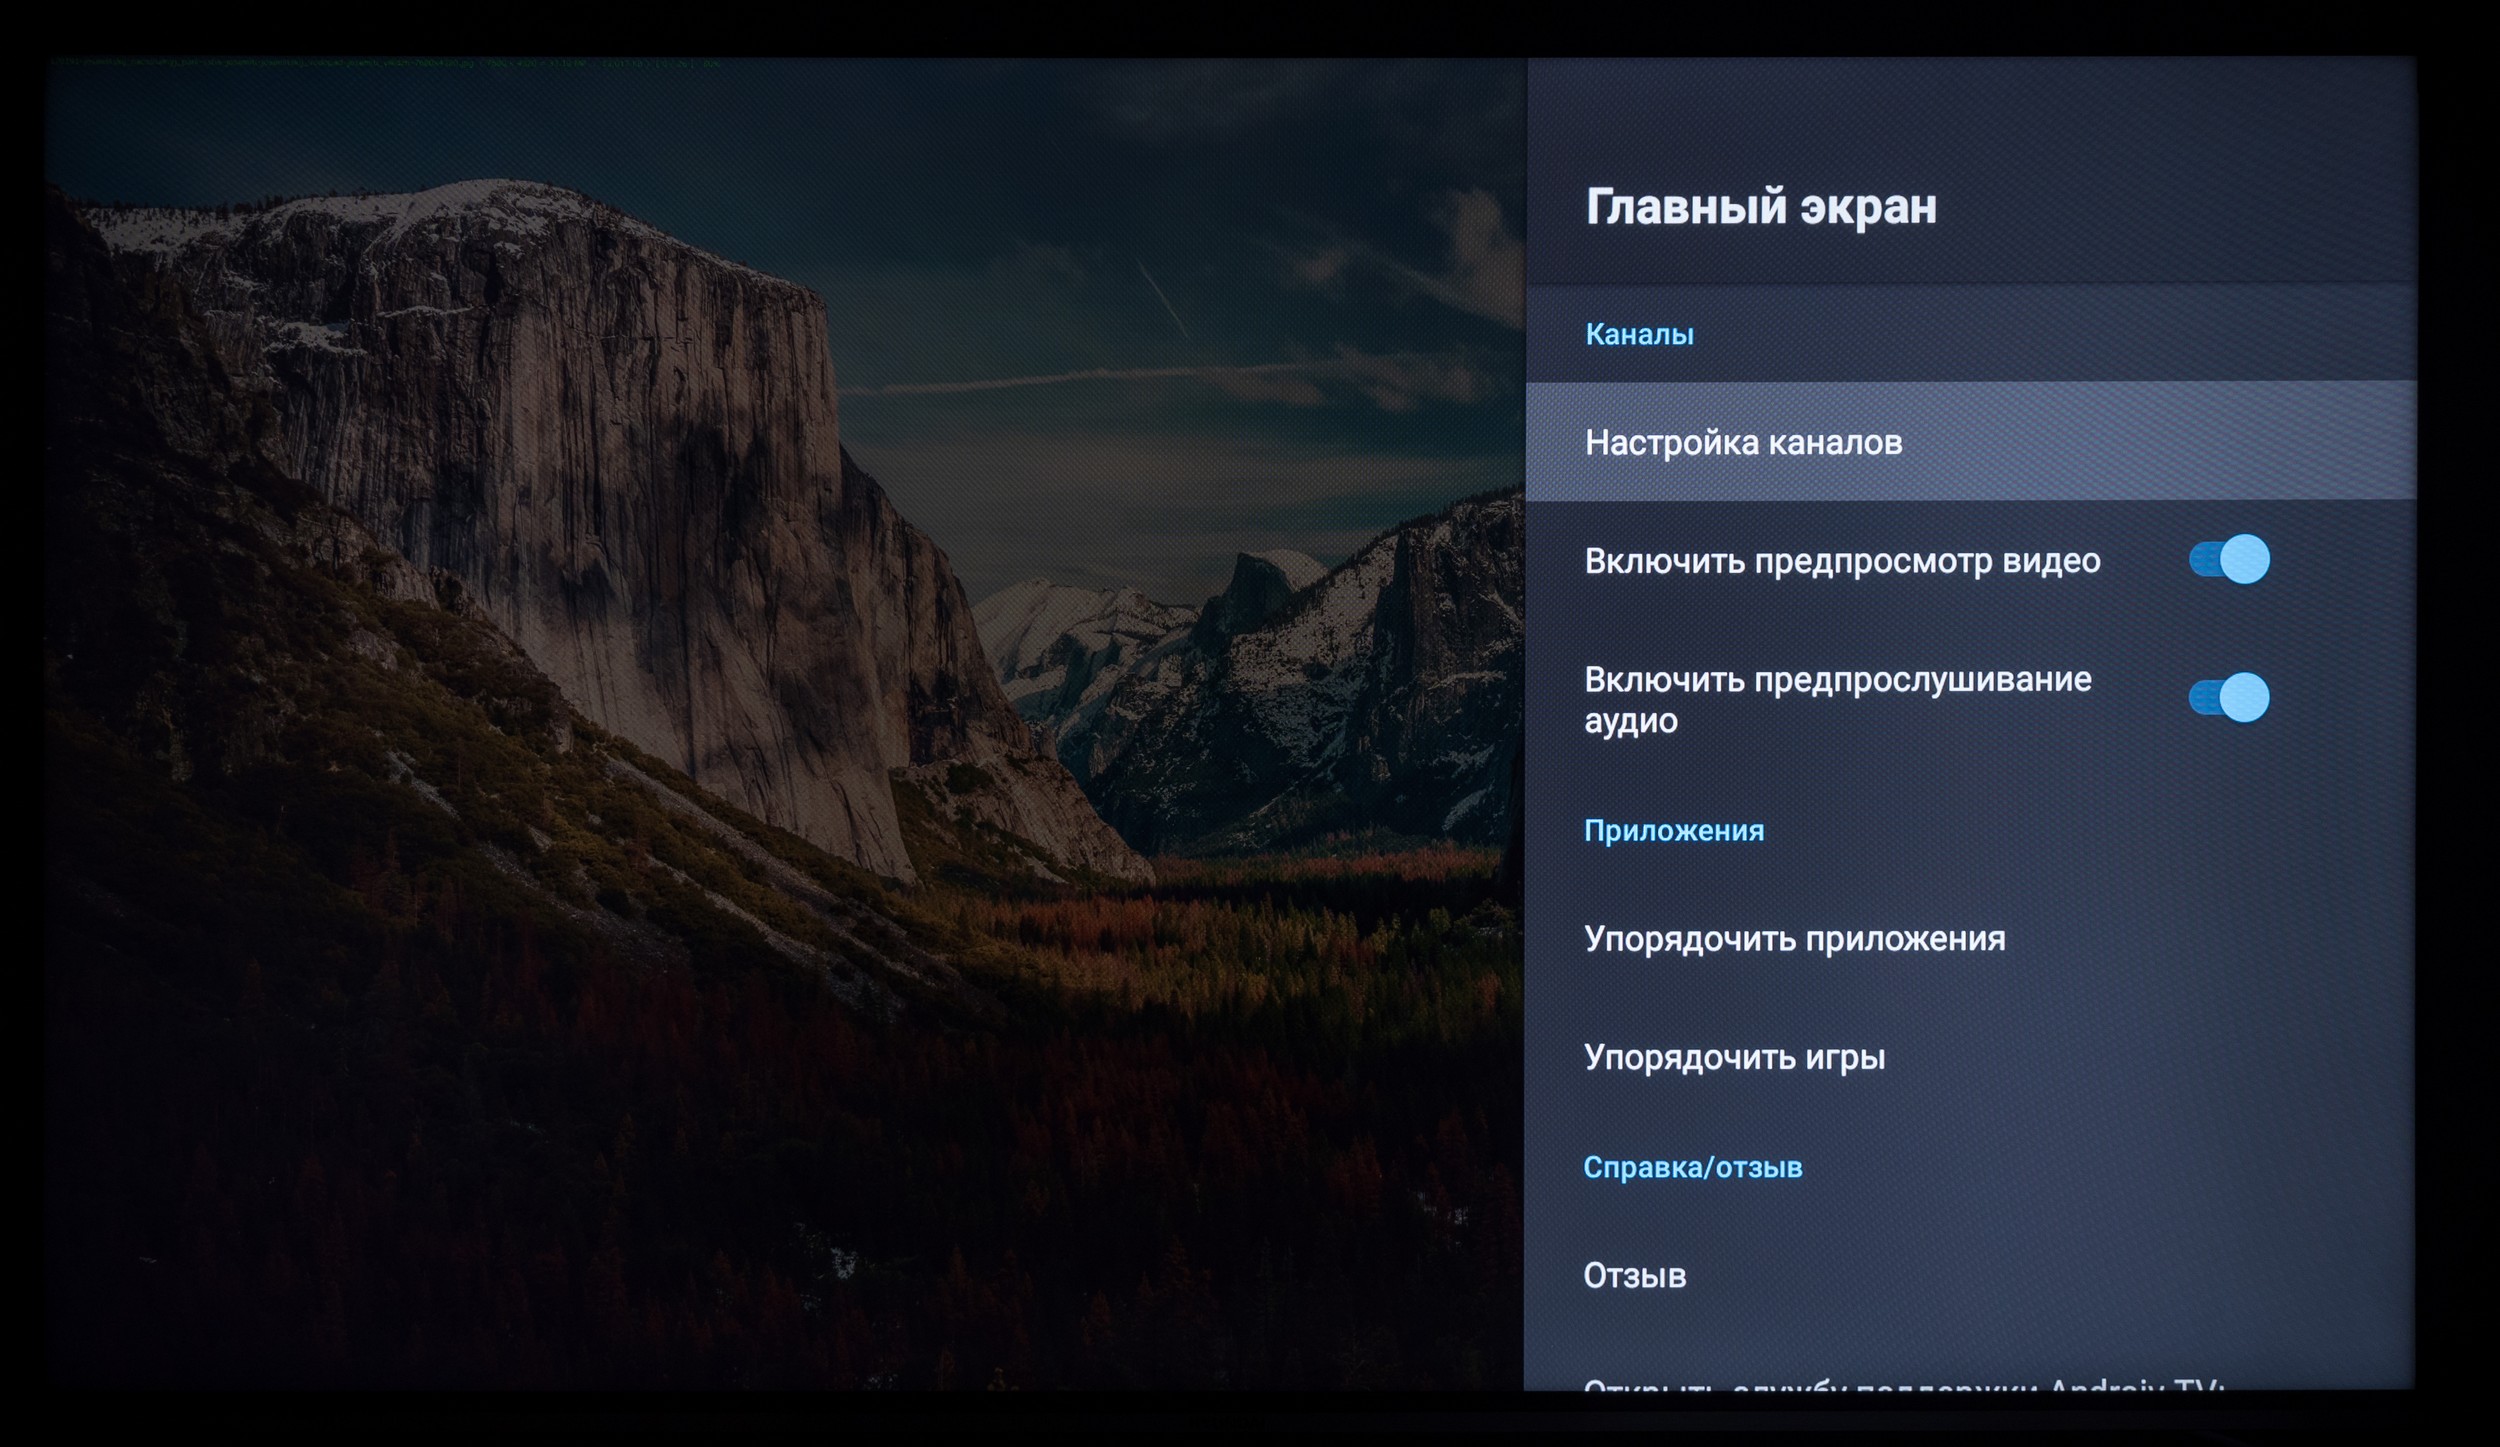Click the Каналы section header
This screenshot has width=2500, height=1447.
[x=1639, y=334]
